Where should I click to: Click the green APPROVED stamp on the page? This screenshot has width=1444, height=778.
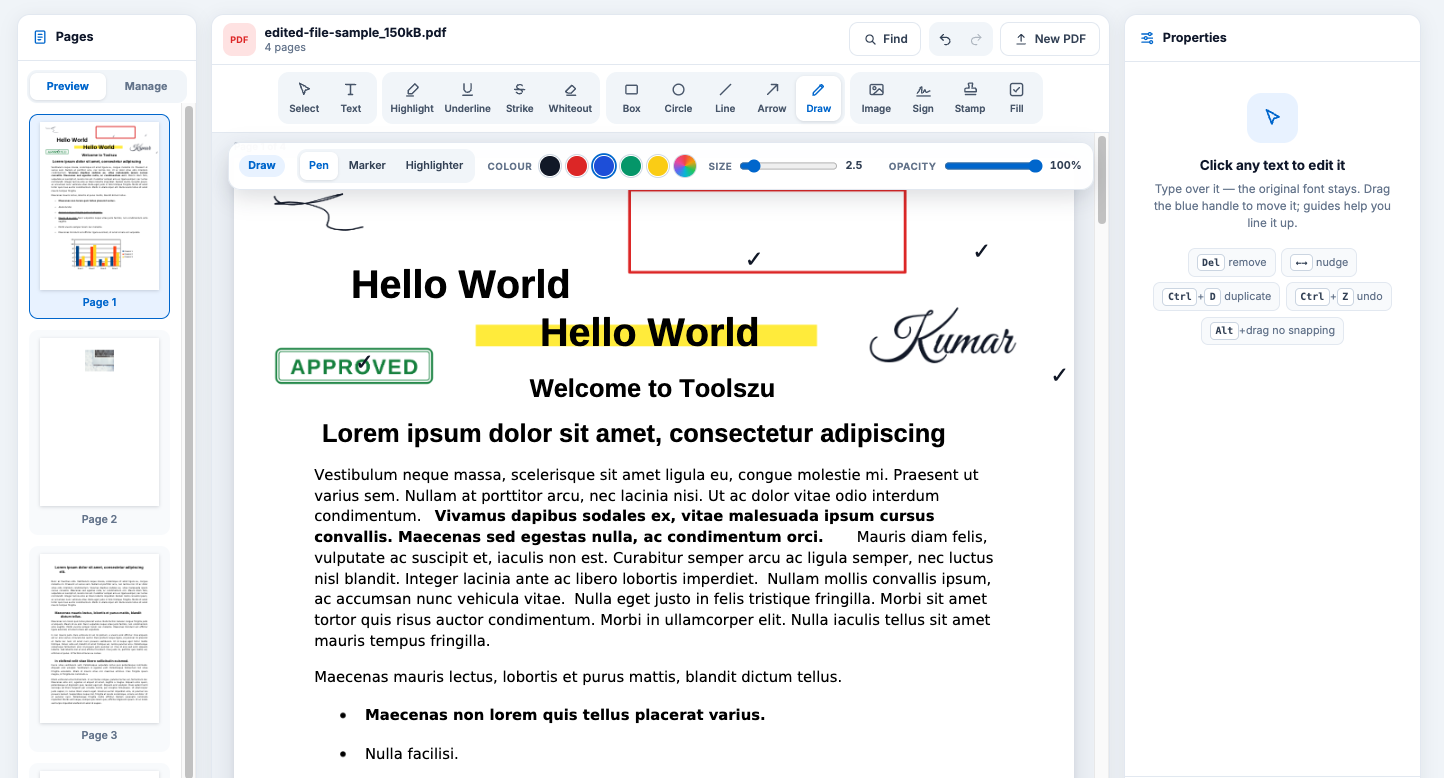click(354, 366)
